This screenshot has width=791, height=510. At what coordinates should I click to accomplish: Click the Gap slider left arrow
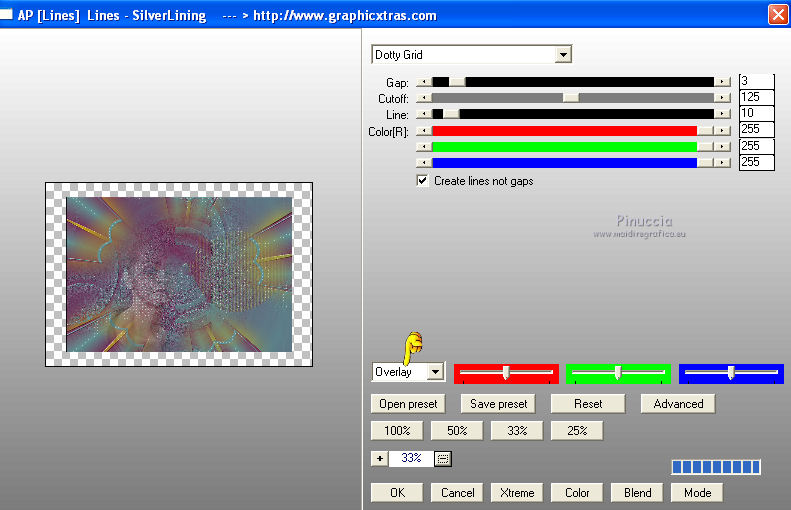click(x=423, y=82)
